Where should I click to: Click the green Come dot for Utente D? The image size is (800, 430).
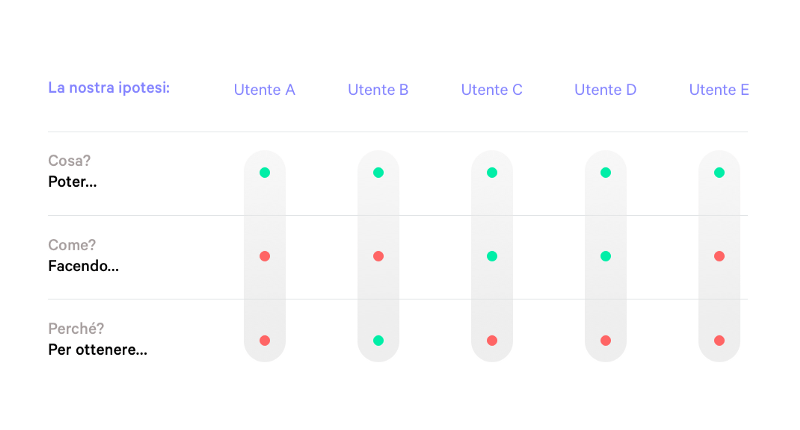[x=605, y=257]
